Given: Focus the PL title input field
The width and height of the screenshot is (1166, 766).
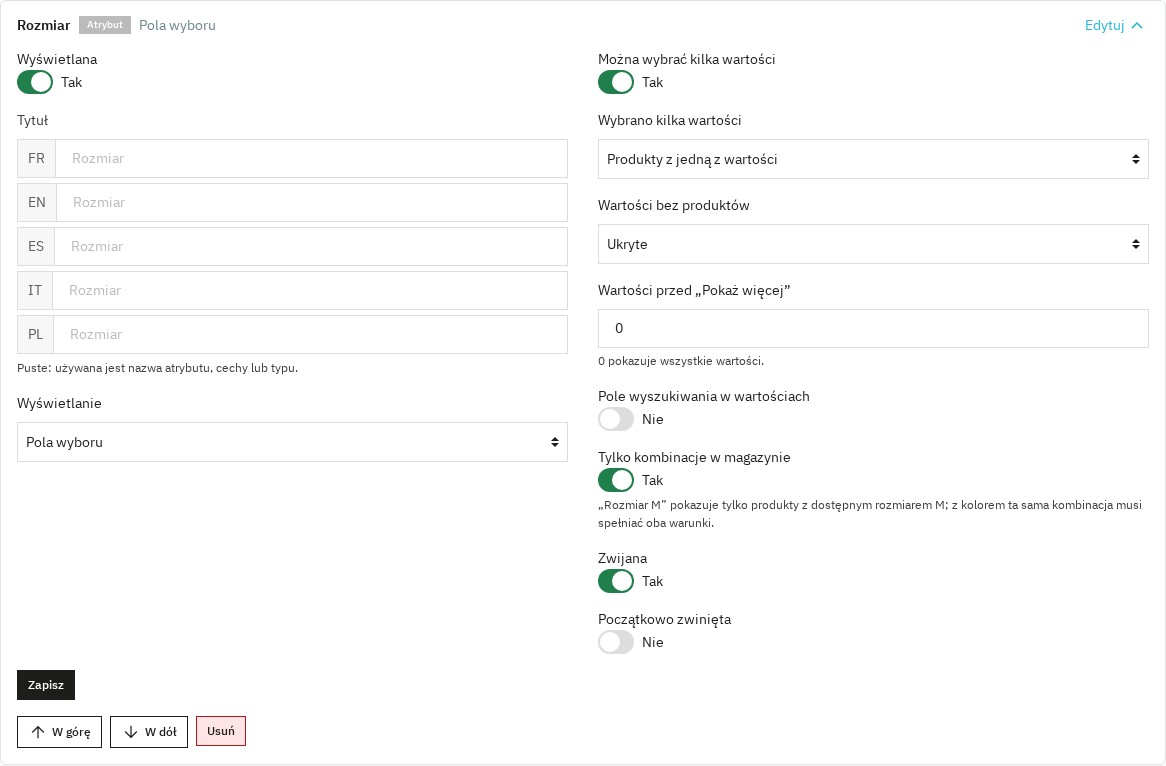Looking at the screenshot, I should coord(310,335).
